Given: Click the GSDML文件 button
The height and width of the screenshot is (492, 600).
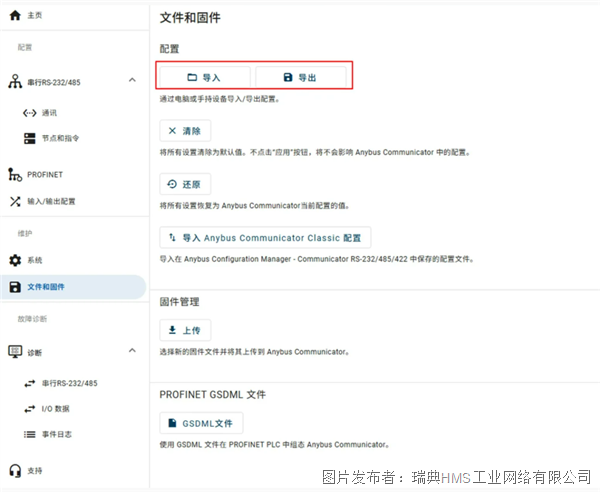Looking at the screenshot, I should coord(201,423).
